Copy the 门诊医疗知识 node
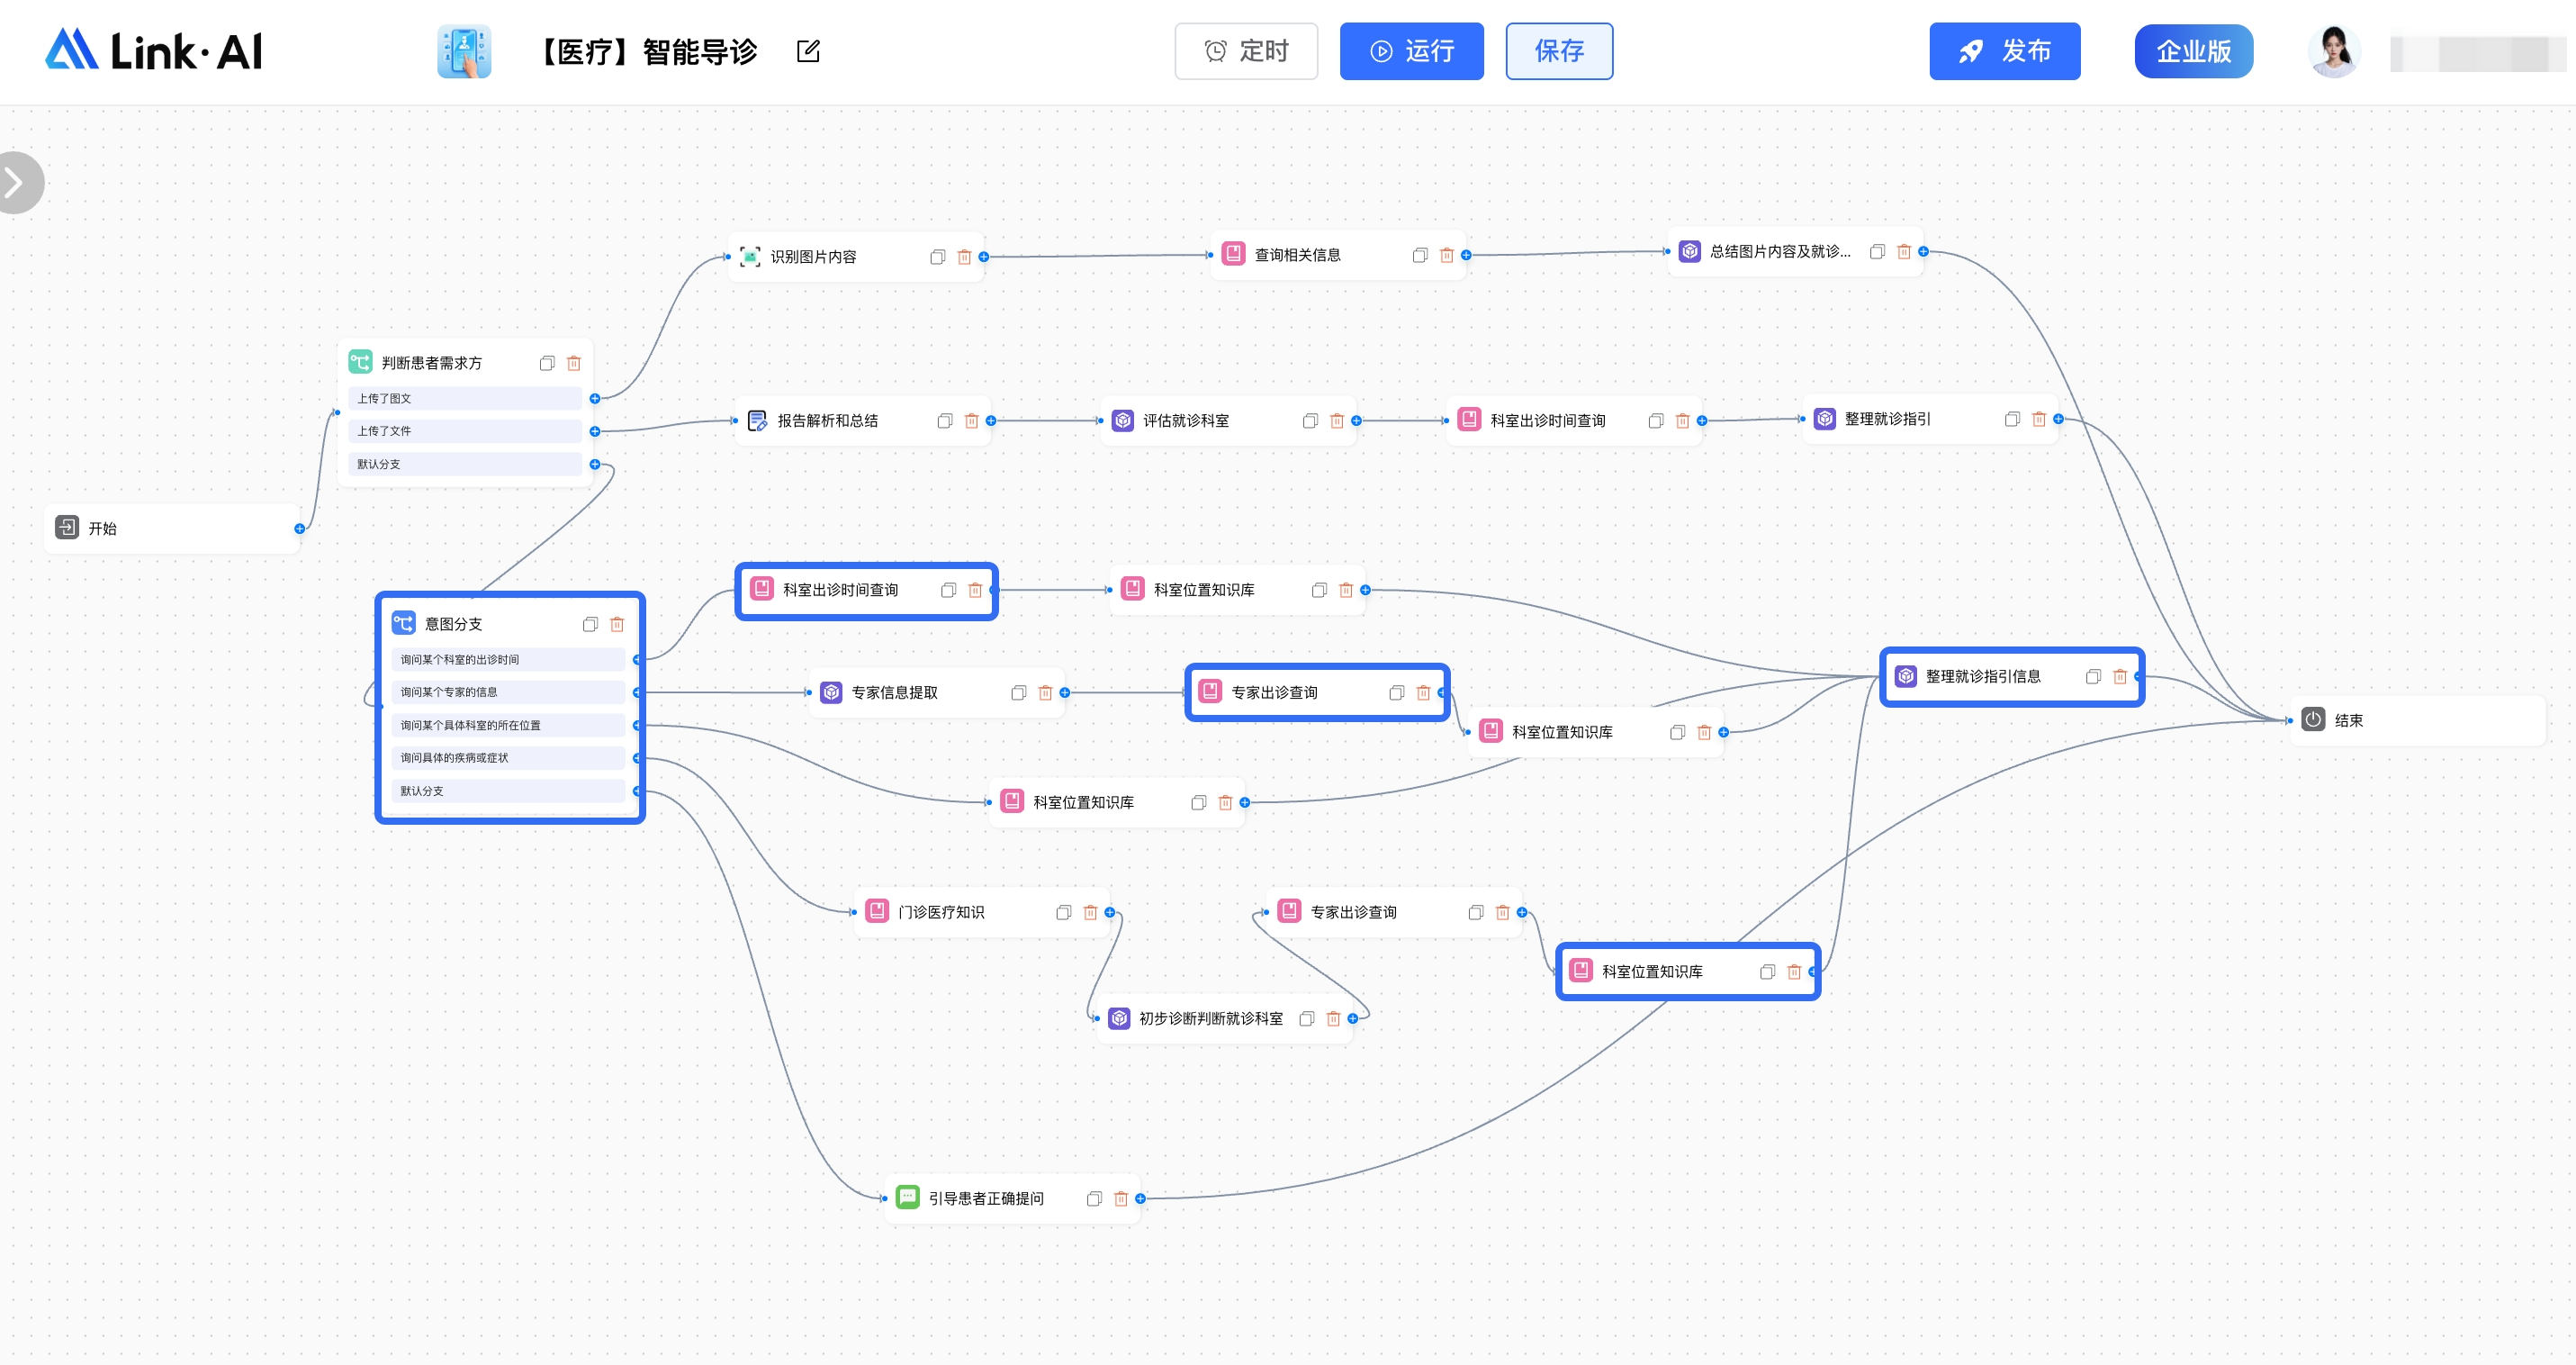The width and height of the screenshot is (2576, 1365). tap(1063, 912)
